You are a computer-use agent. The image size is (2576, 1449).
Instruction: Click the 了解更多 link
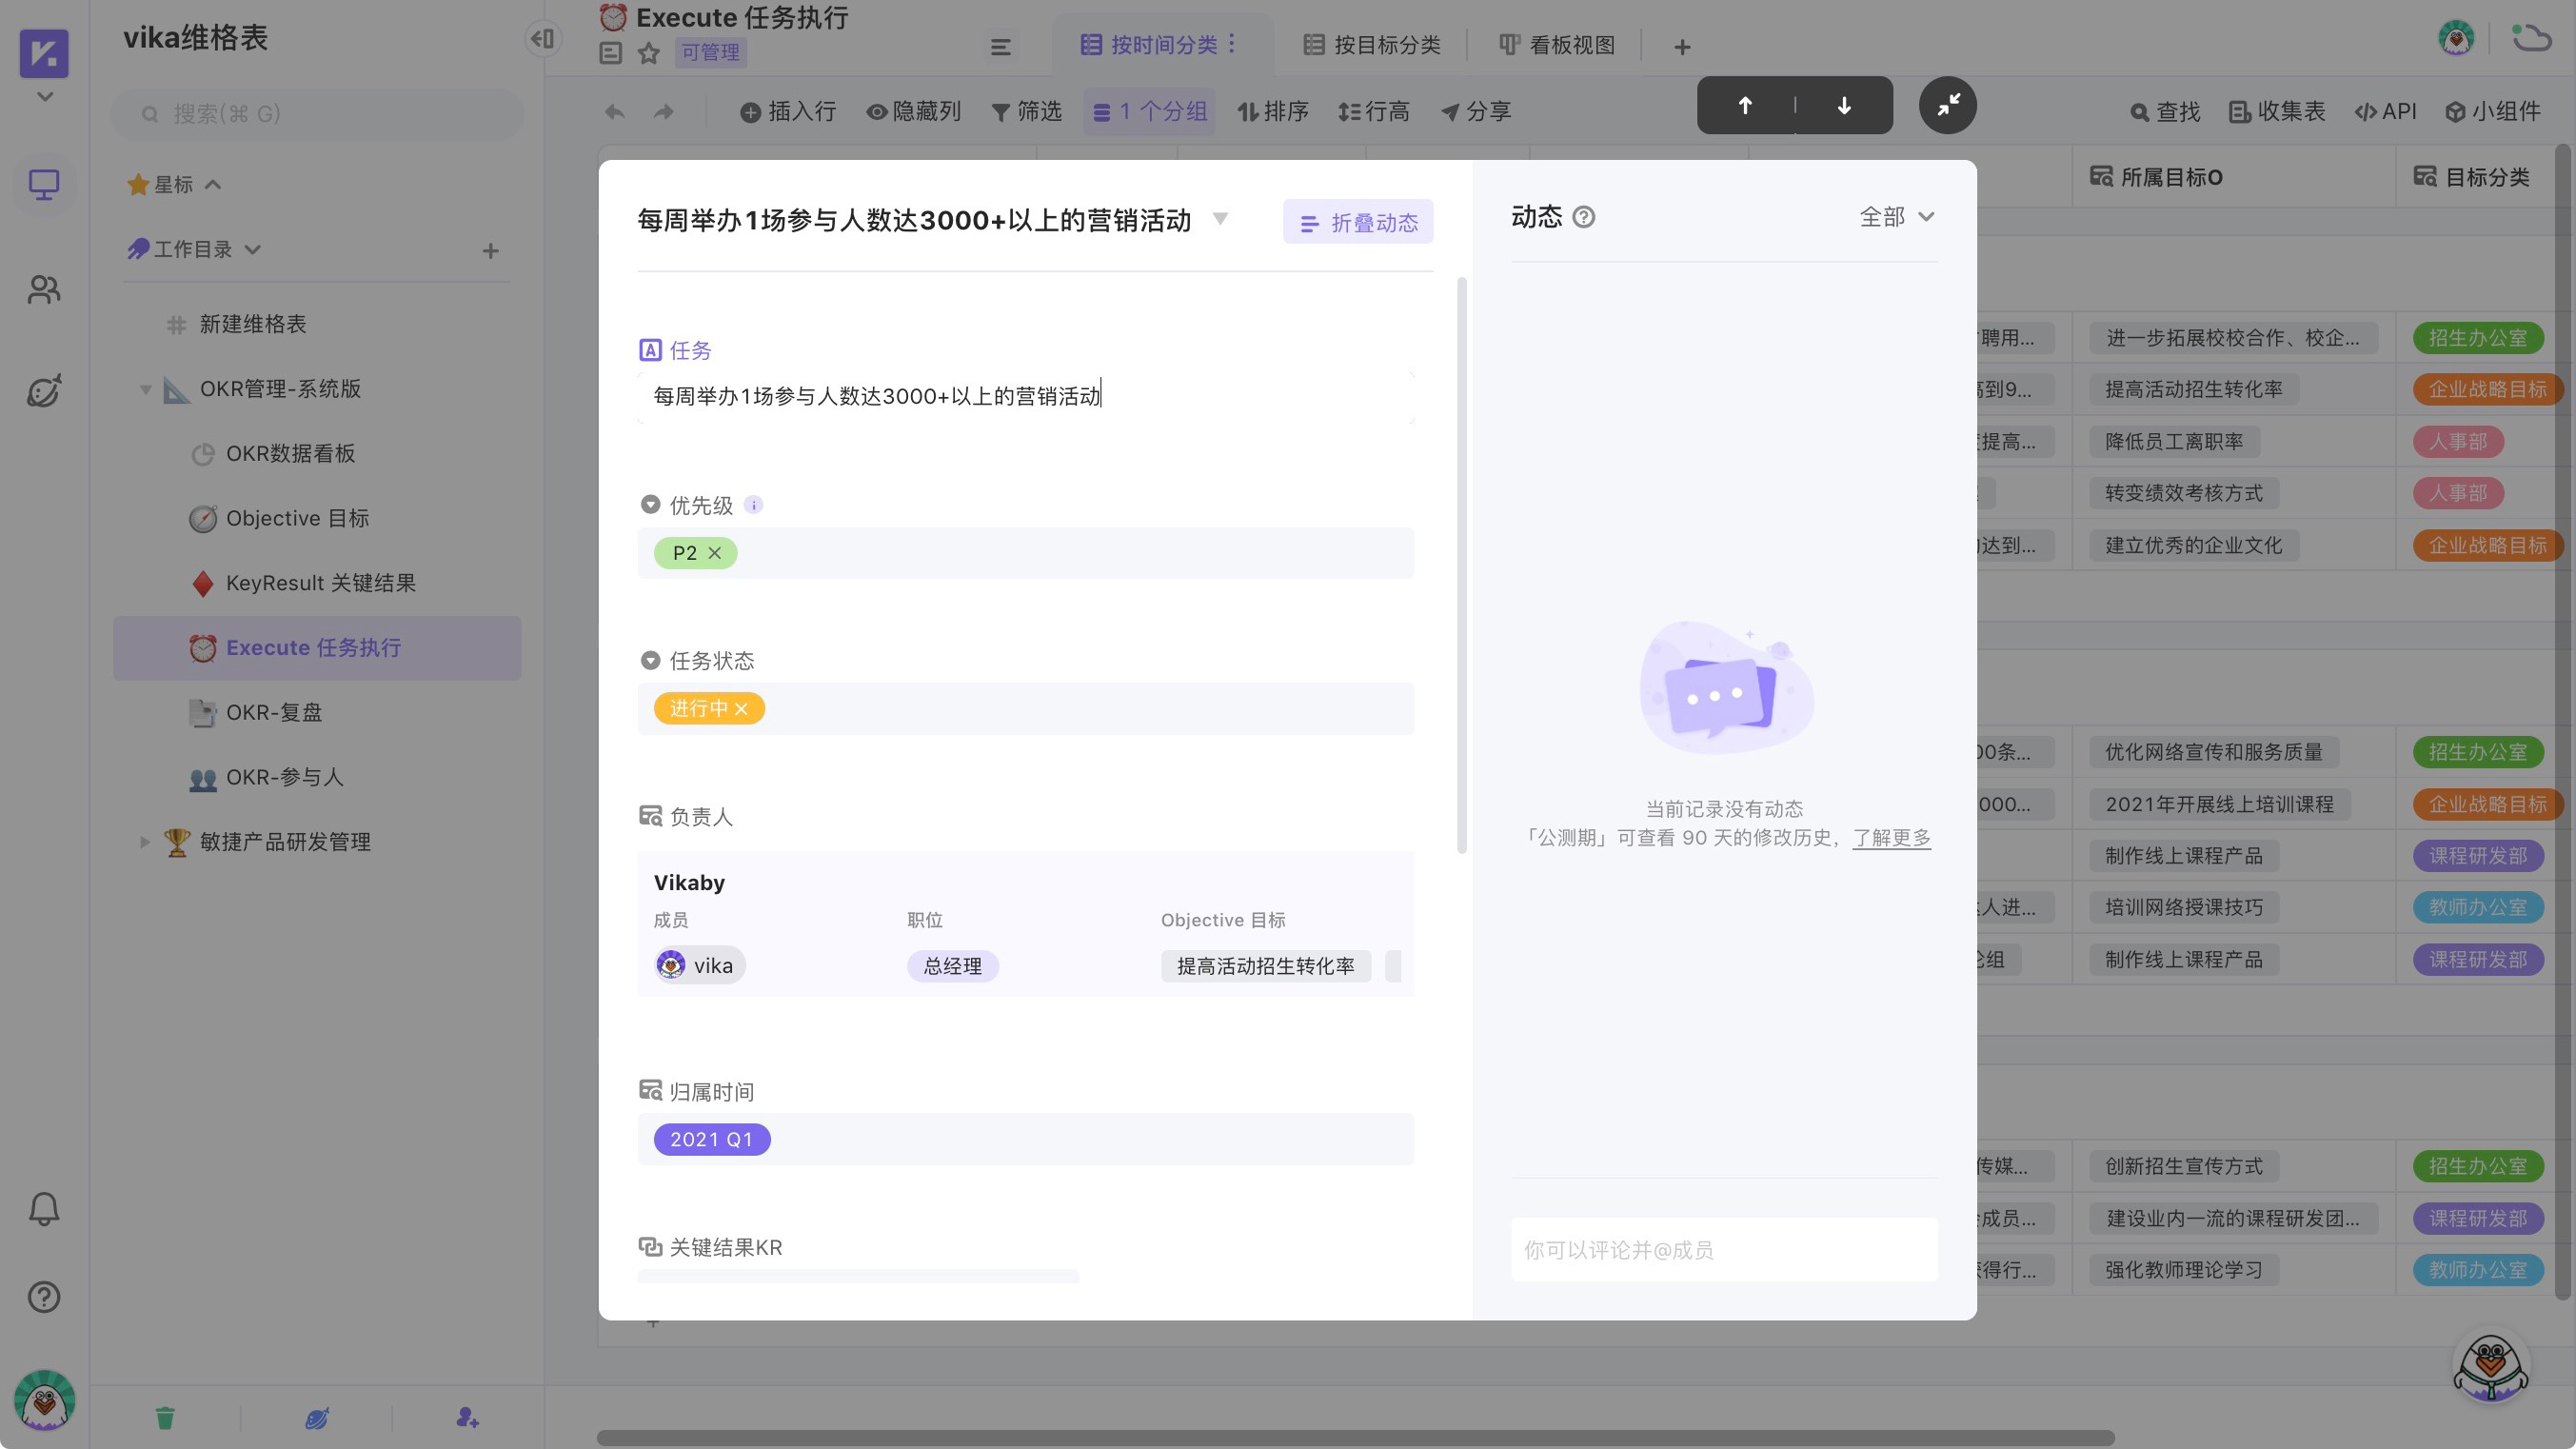point(1891,839)
